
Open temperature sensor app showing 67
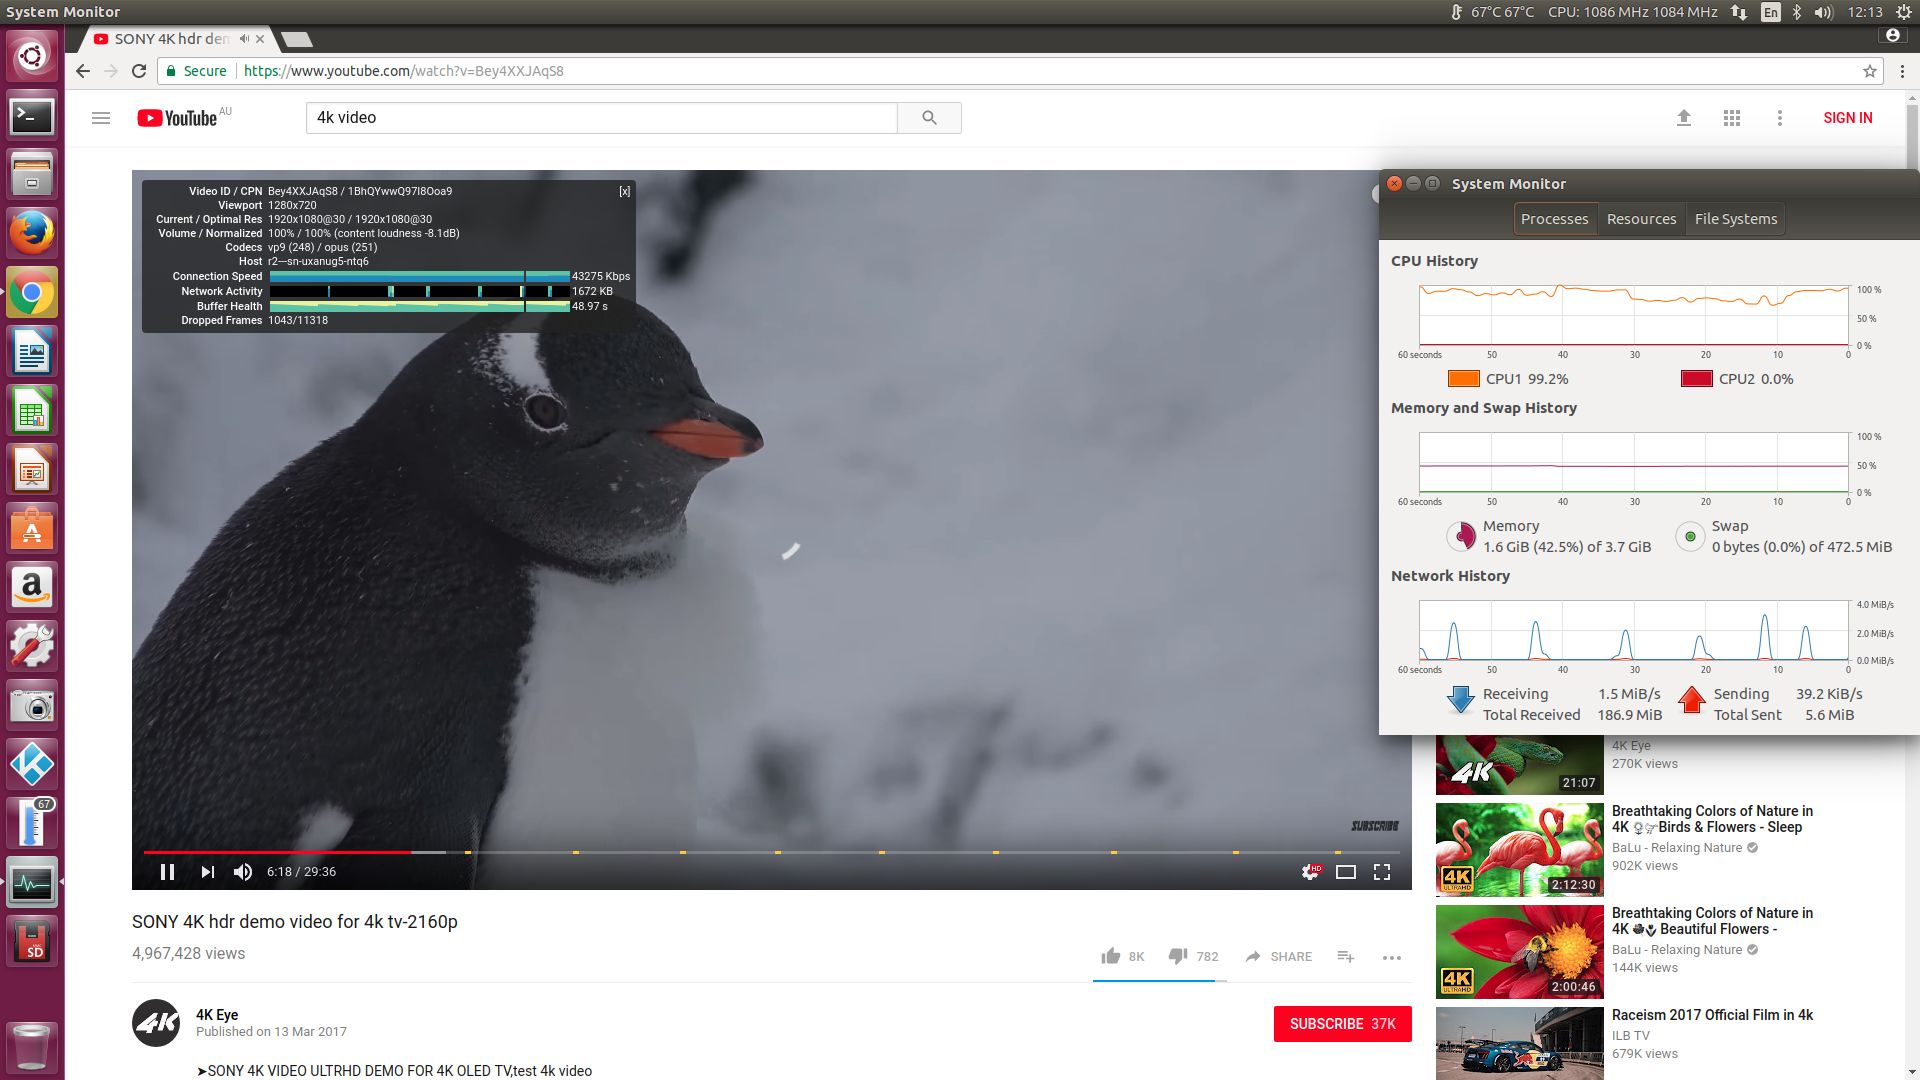coord(32,824)
